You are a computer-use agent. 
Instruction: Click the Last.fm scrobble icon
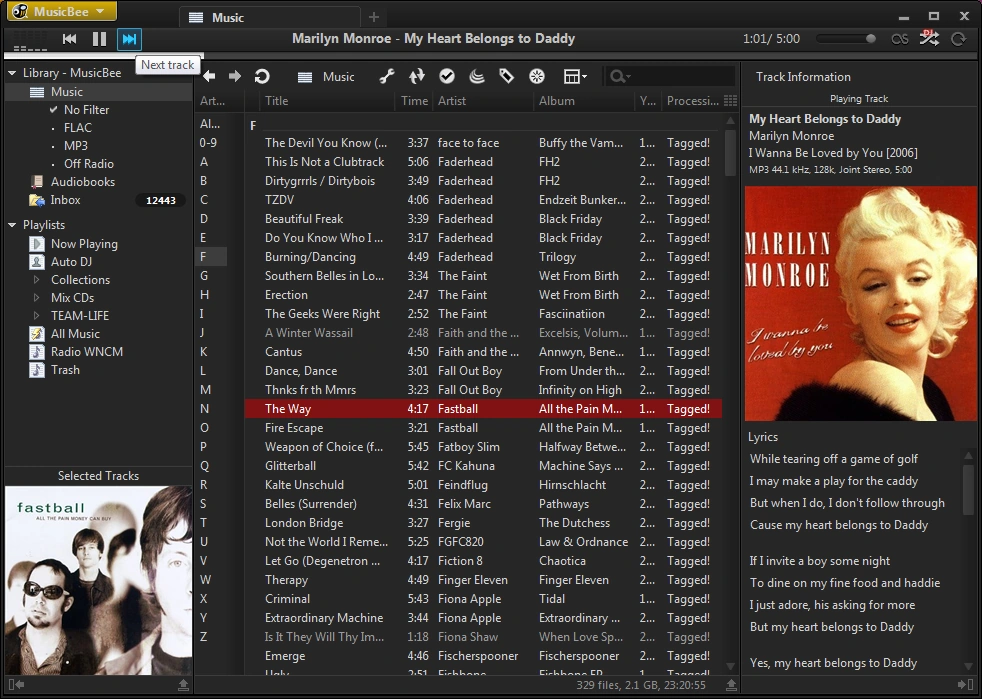(x=899, y=39)
